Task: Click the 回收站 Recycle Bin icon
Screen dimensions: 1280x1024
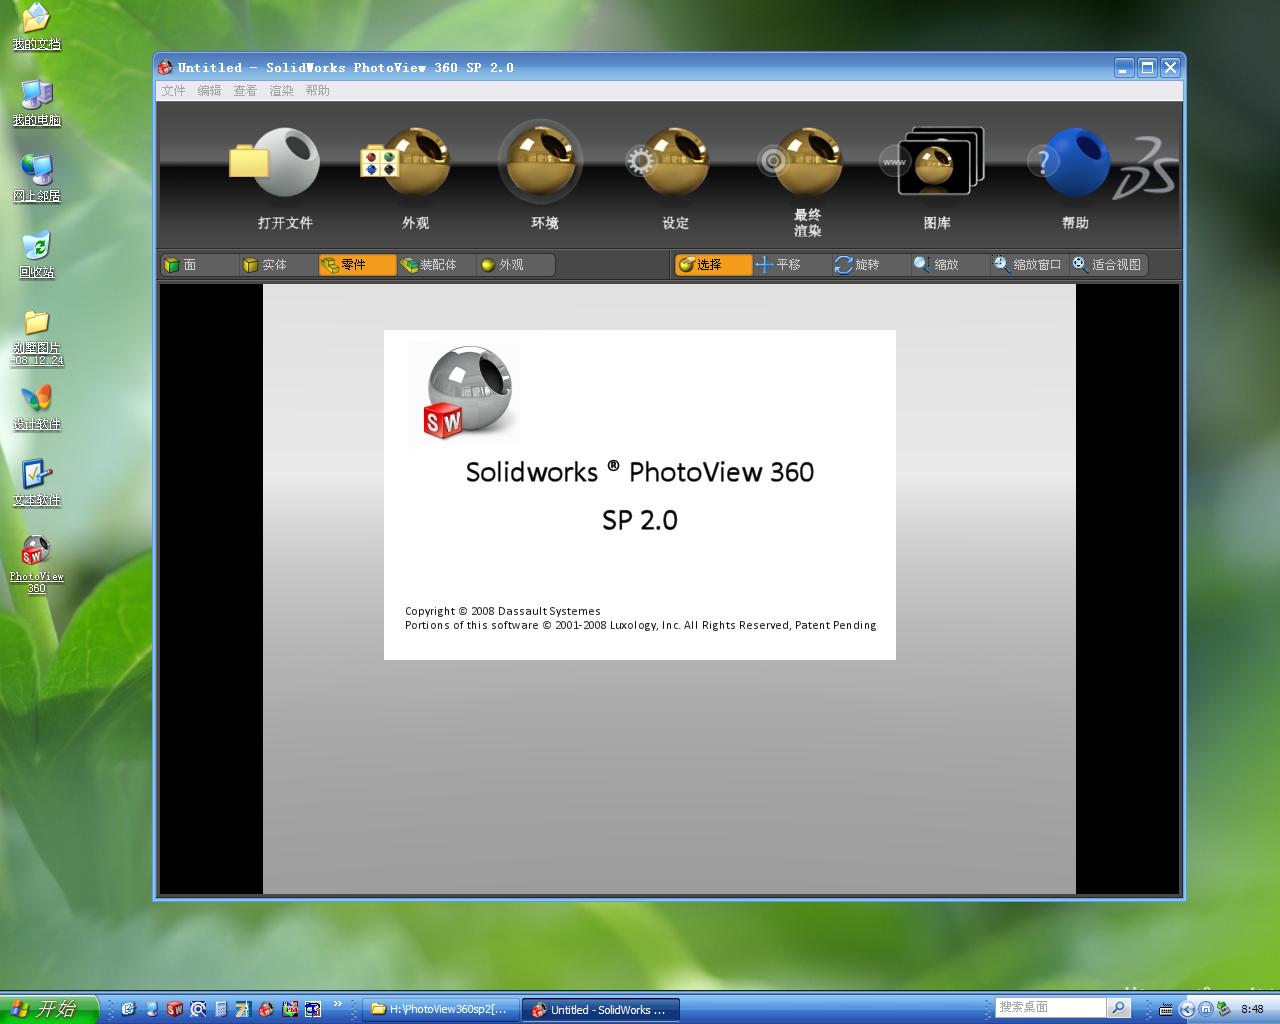Action: (x=37, y=255)
